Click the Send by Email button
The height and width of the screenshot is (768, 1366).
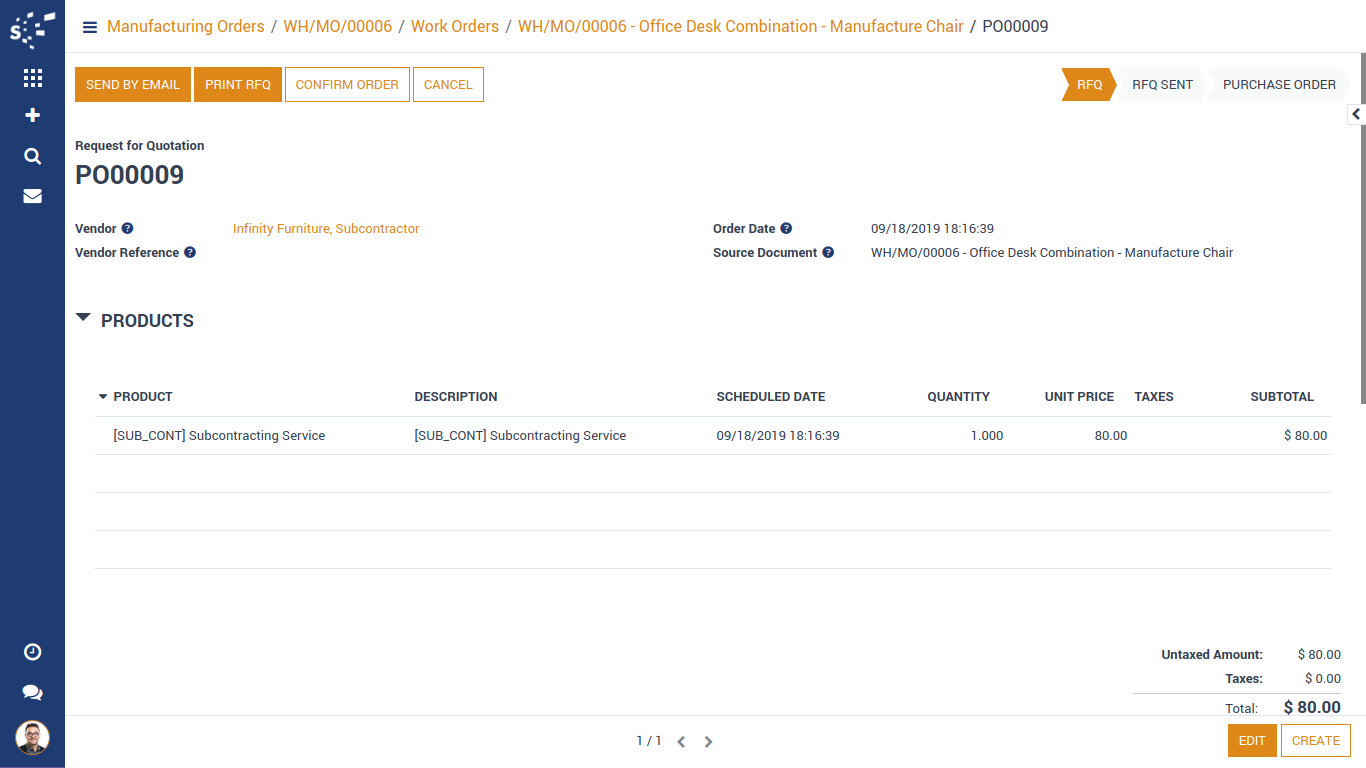133,85
